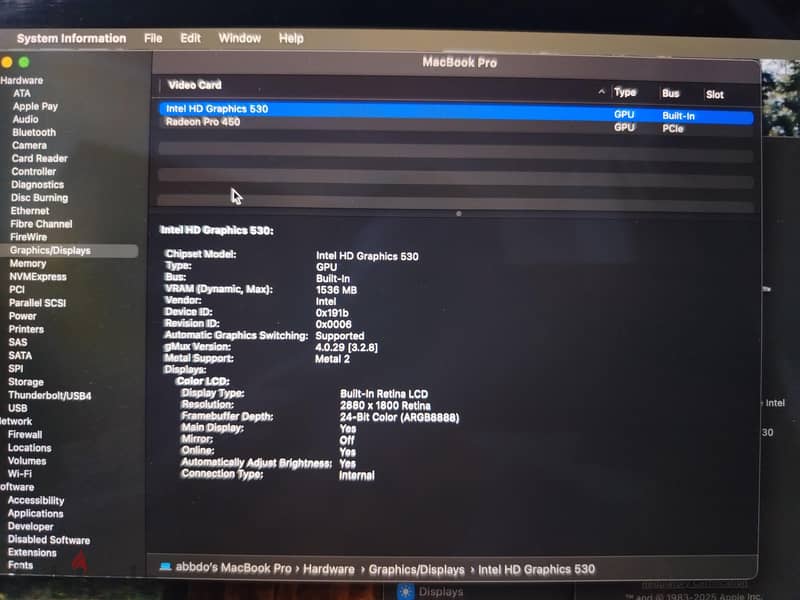Select Audio in the sidebar
This screenshot has height=600, width=800.
click(26, 119)
